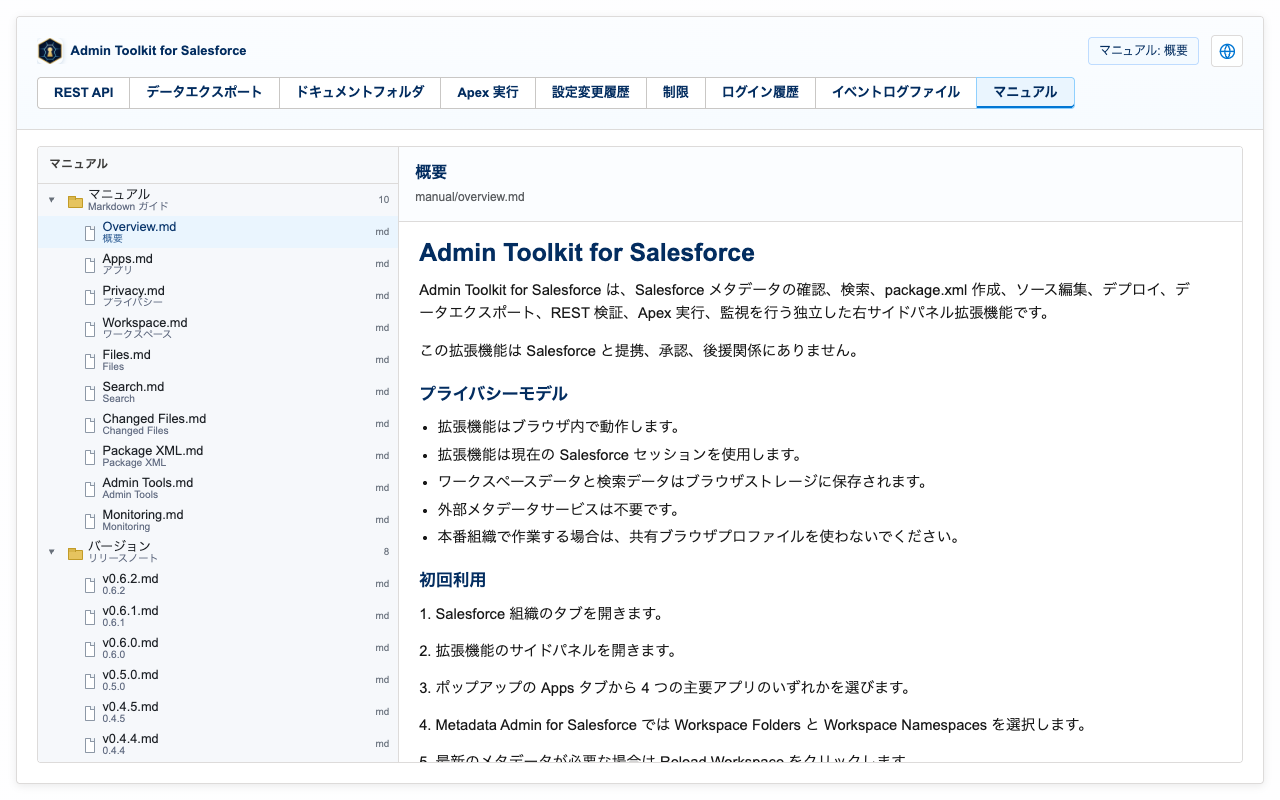Click the Workspace.md file icon

click(90, 328)
